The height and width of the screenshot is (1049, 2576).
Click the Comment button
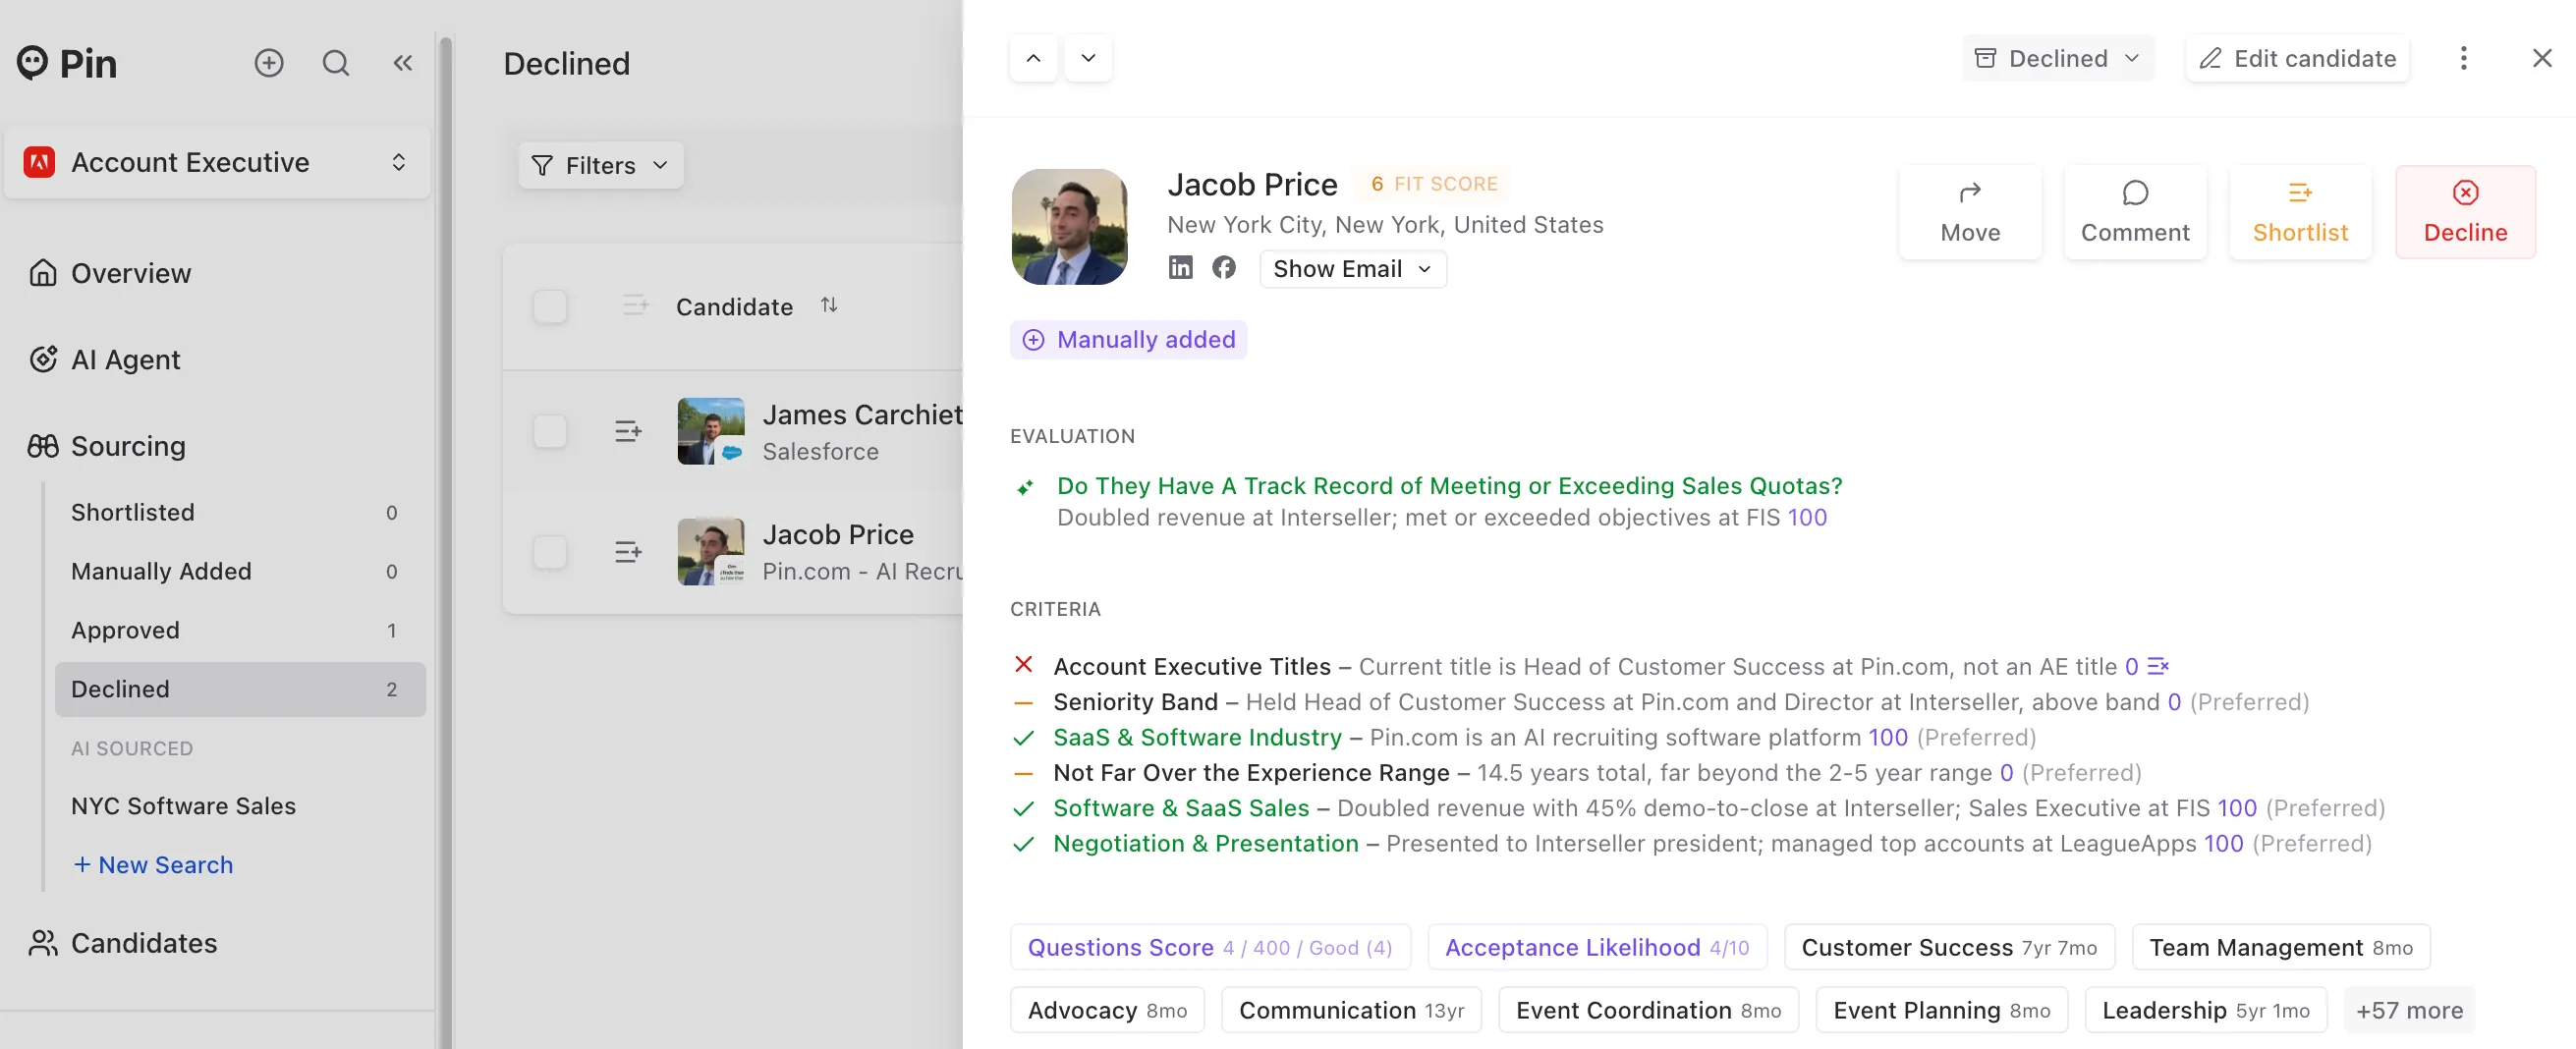pyautogui.click(x=2134, y=212)
